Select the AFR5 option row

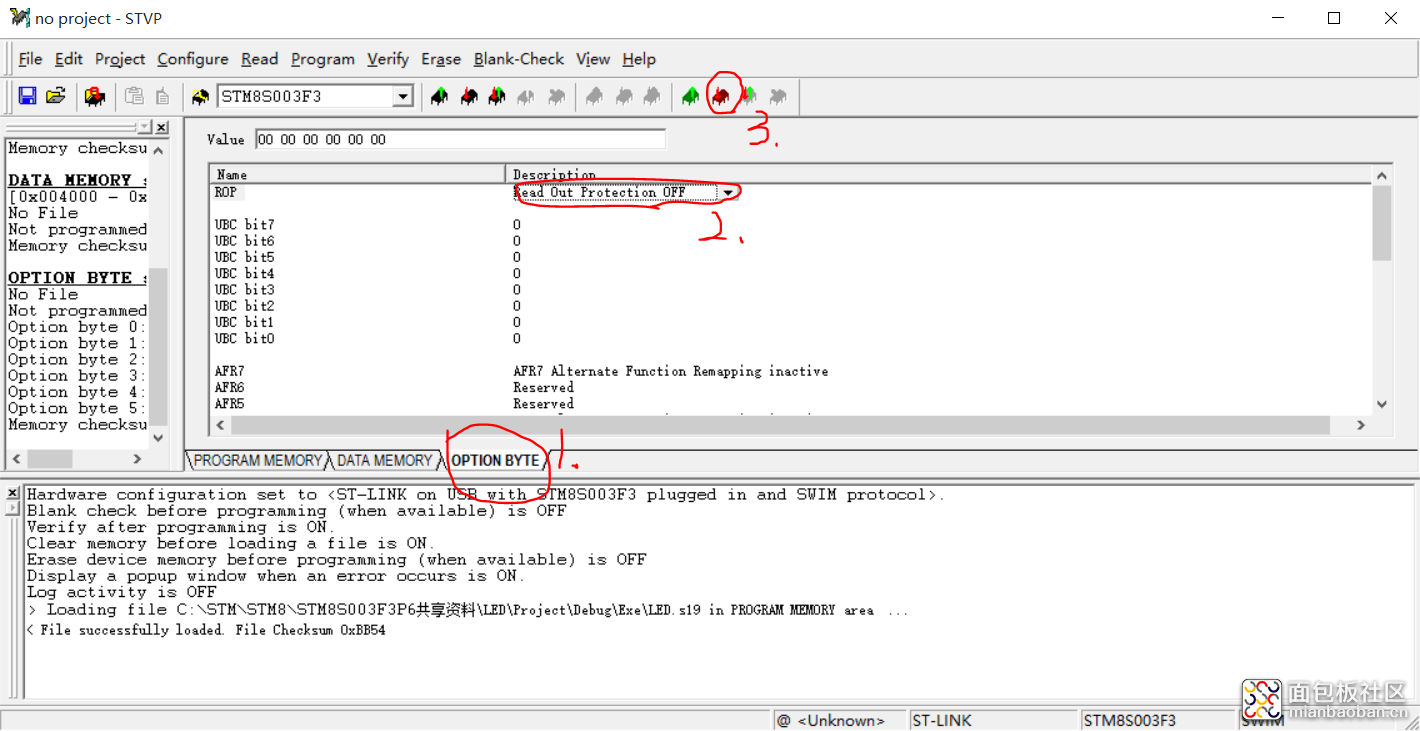coord(229,404)
